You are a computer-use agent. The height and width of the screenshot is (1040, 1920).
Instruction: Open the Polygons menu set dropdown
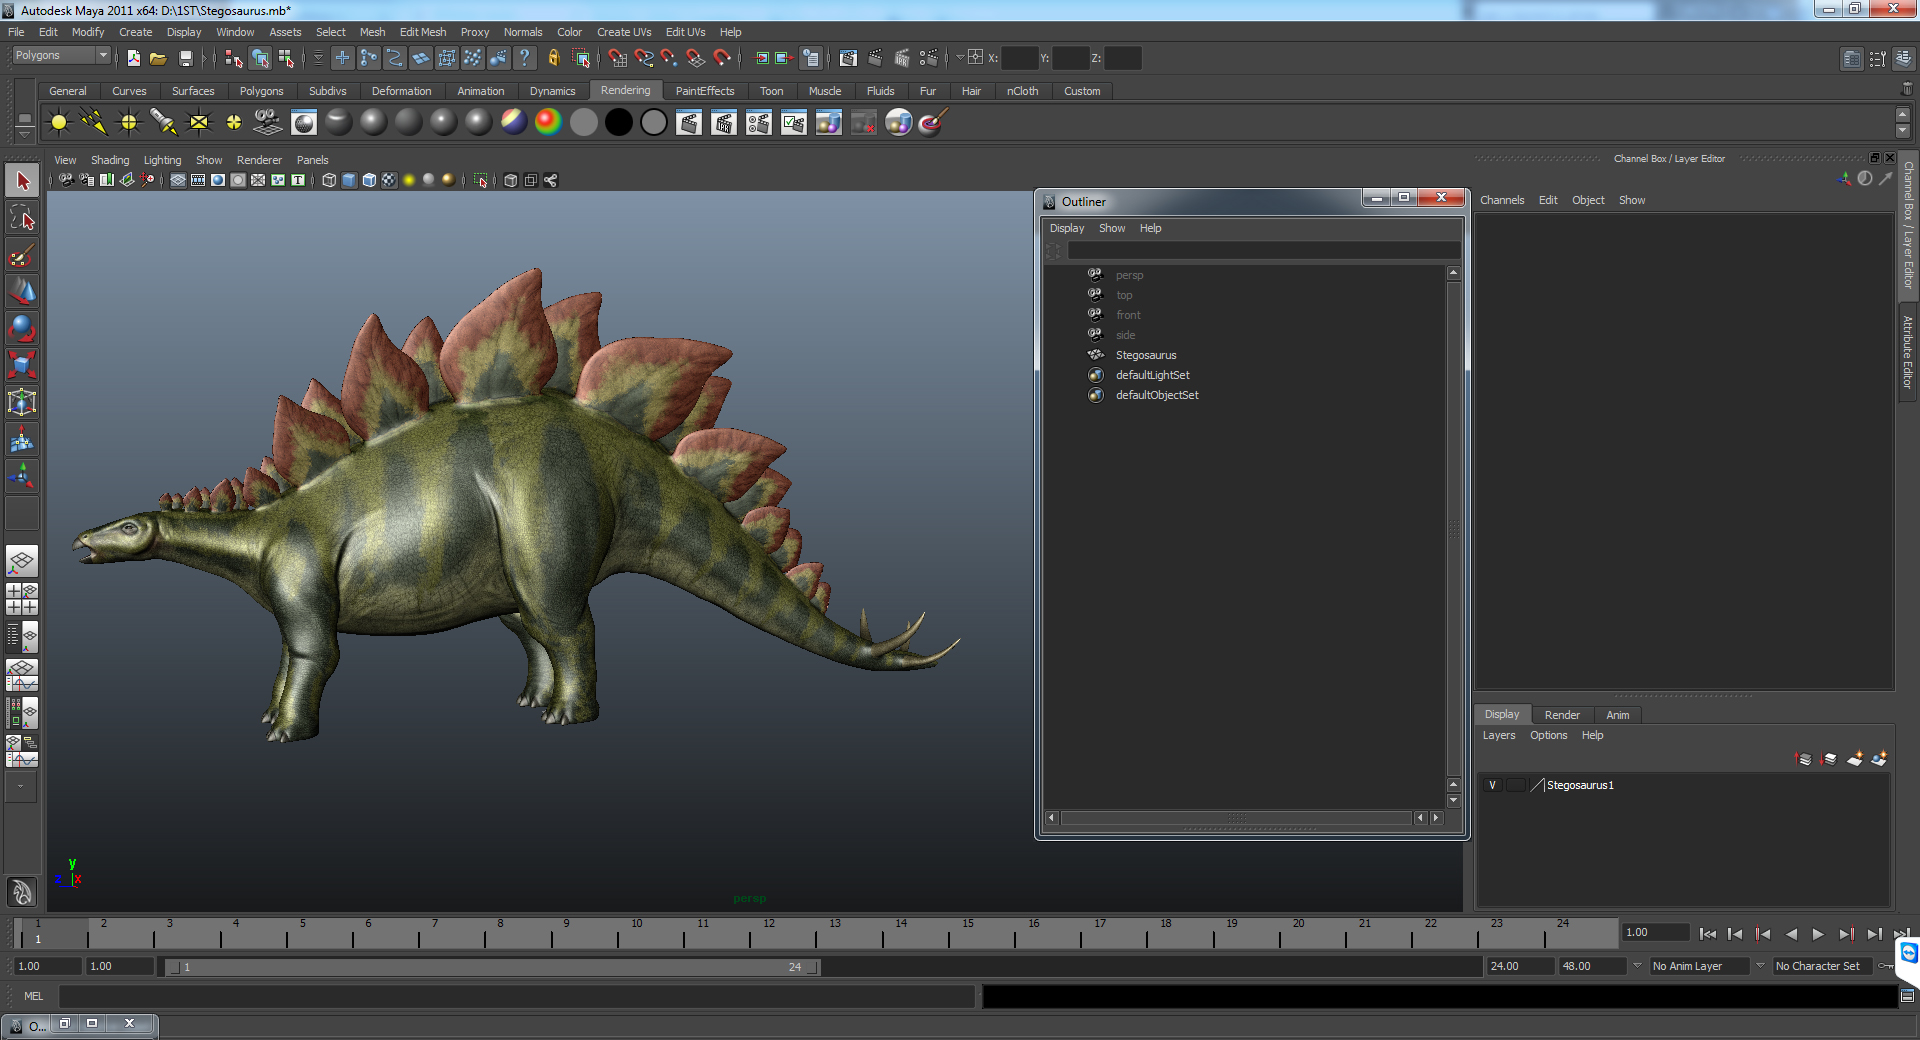[60, 56]
